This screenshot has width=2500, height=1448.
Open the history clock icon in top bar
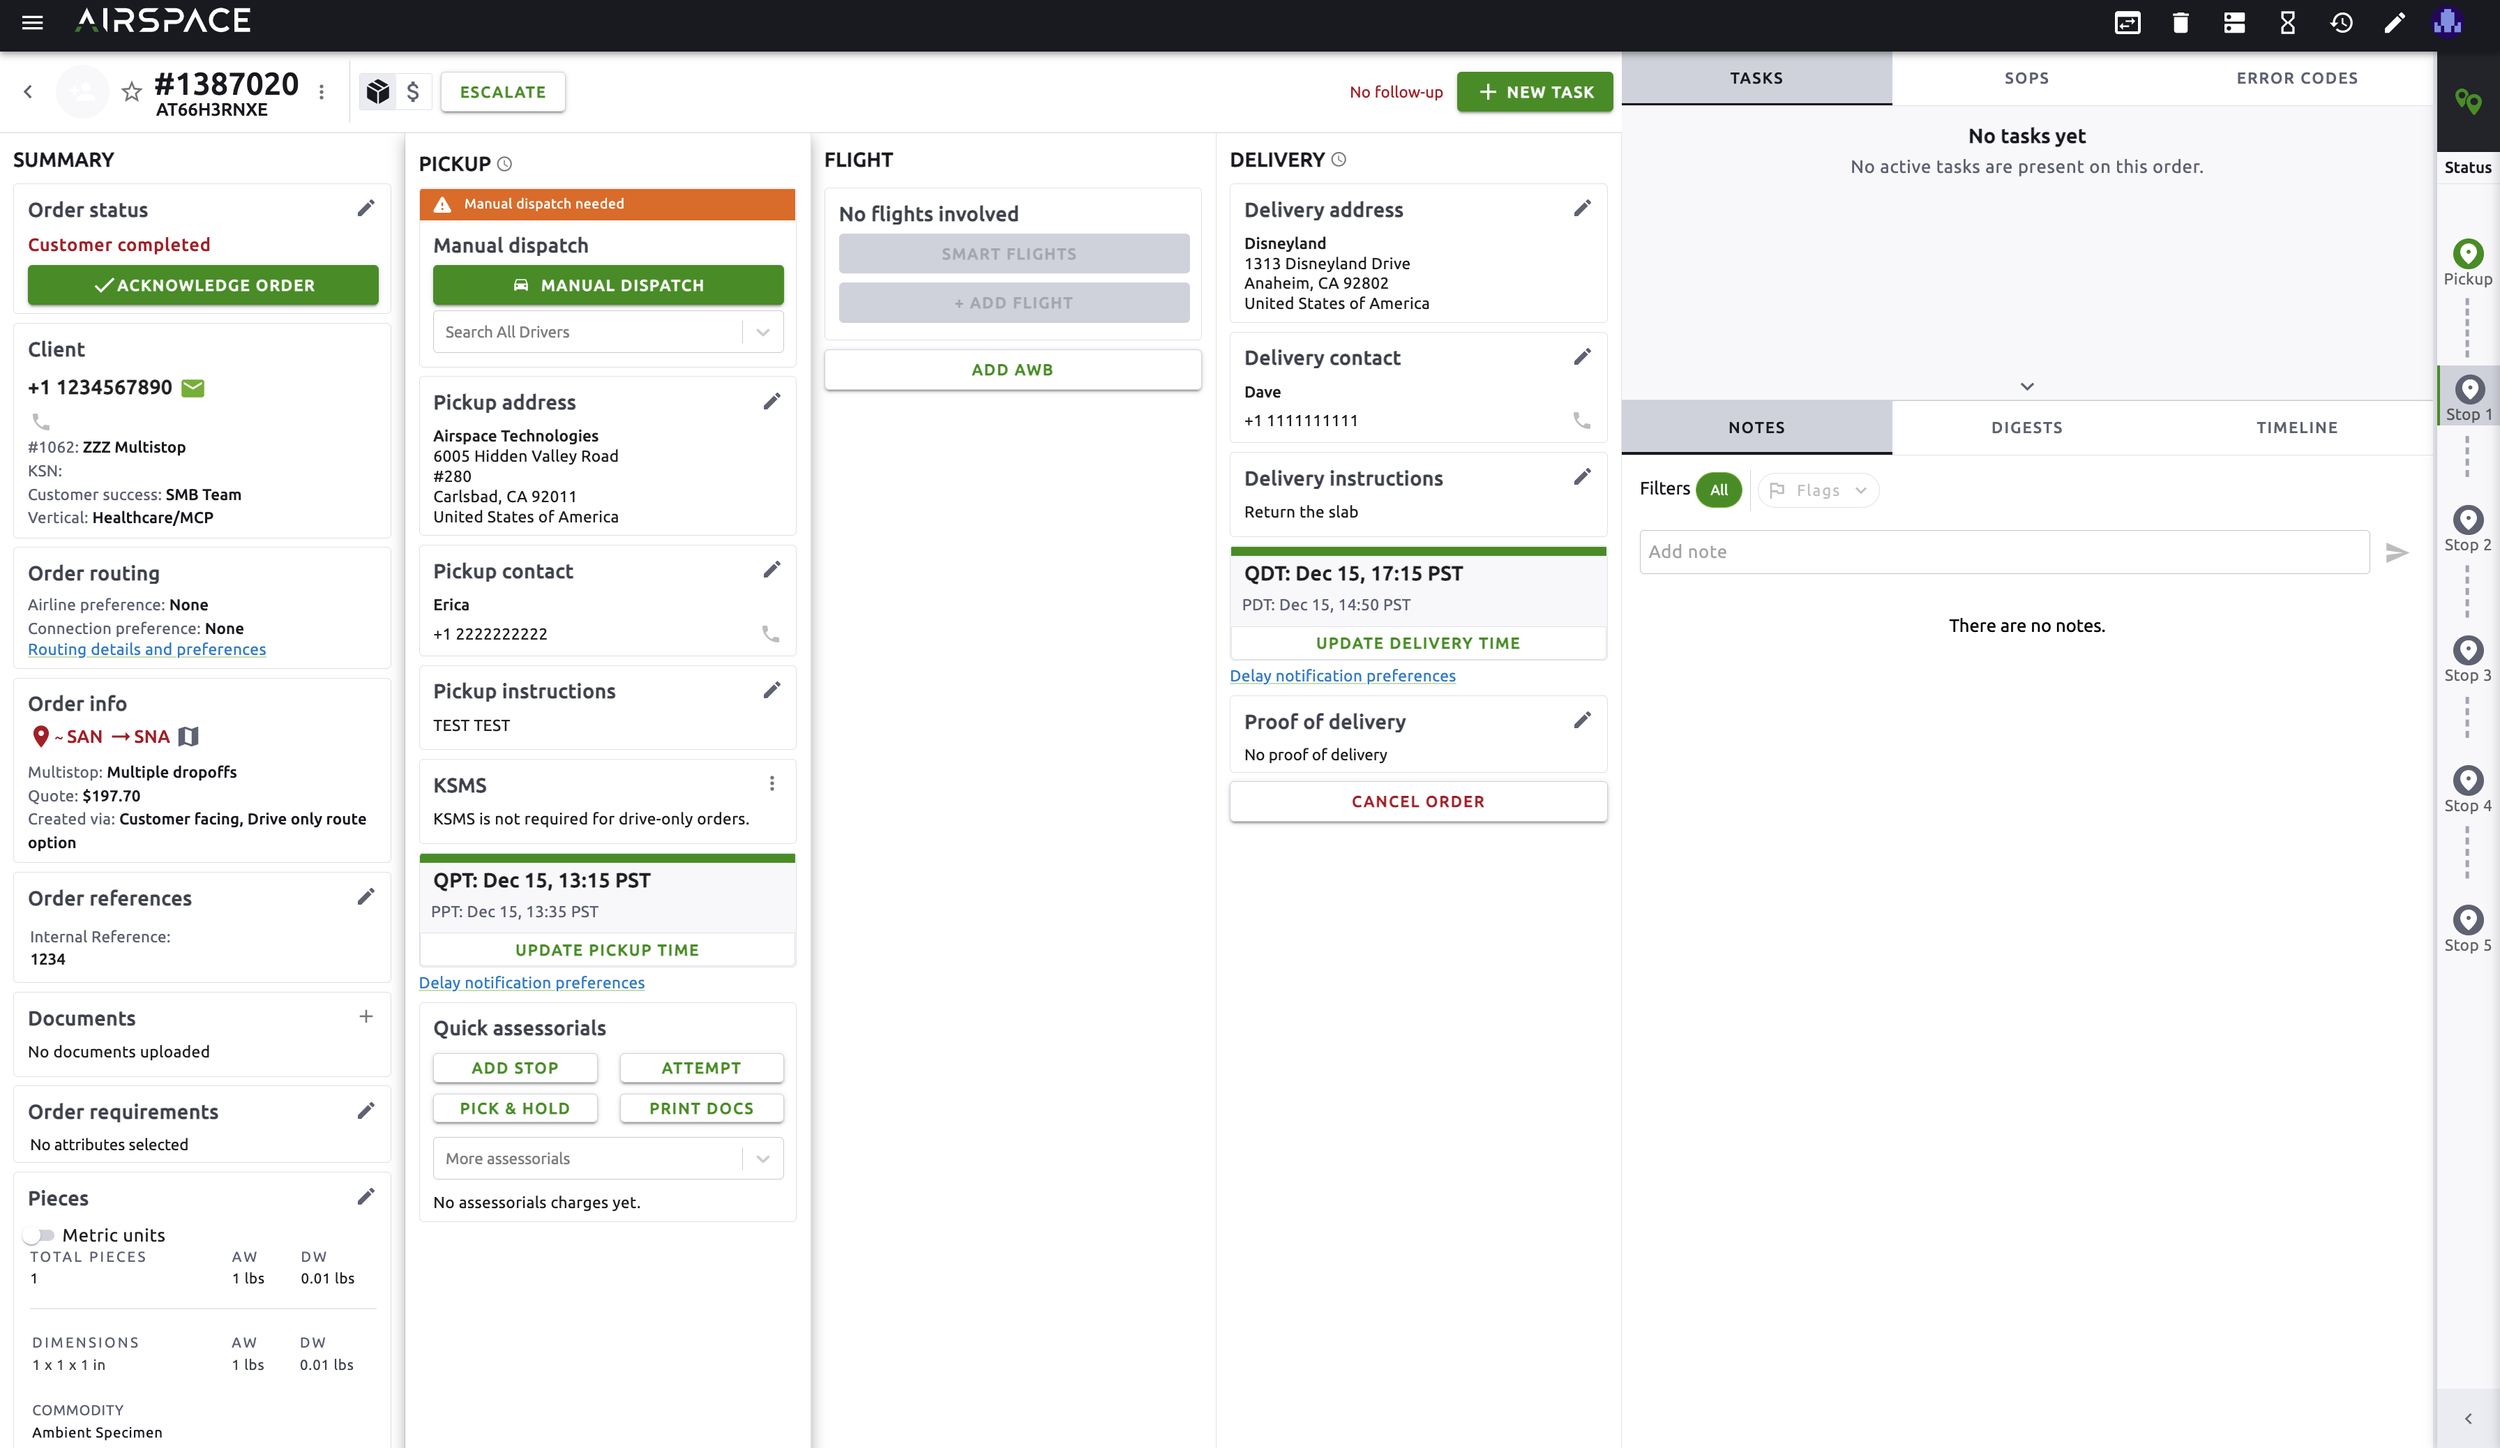point(2341,22)
